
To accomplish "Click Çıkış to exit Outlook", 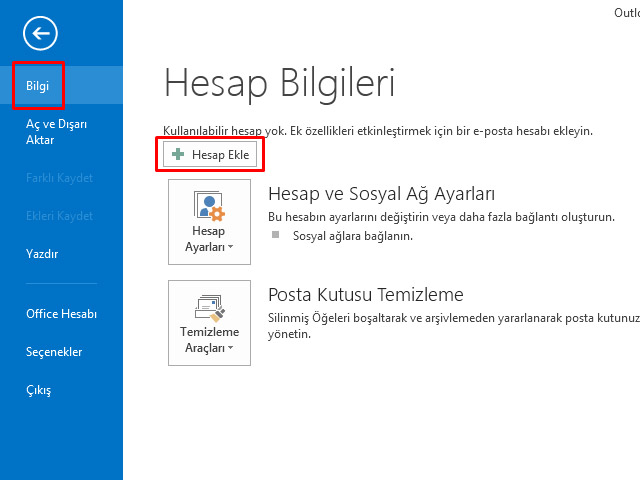I will point(38,390).
